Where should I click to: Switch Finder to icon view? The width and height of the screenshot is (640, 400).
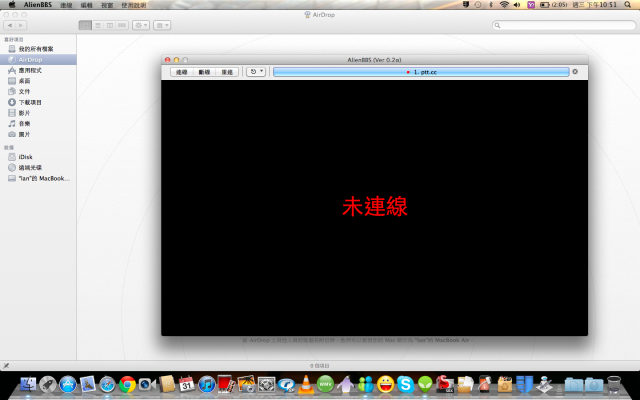[x=85, y=25]
